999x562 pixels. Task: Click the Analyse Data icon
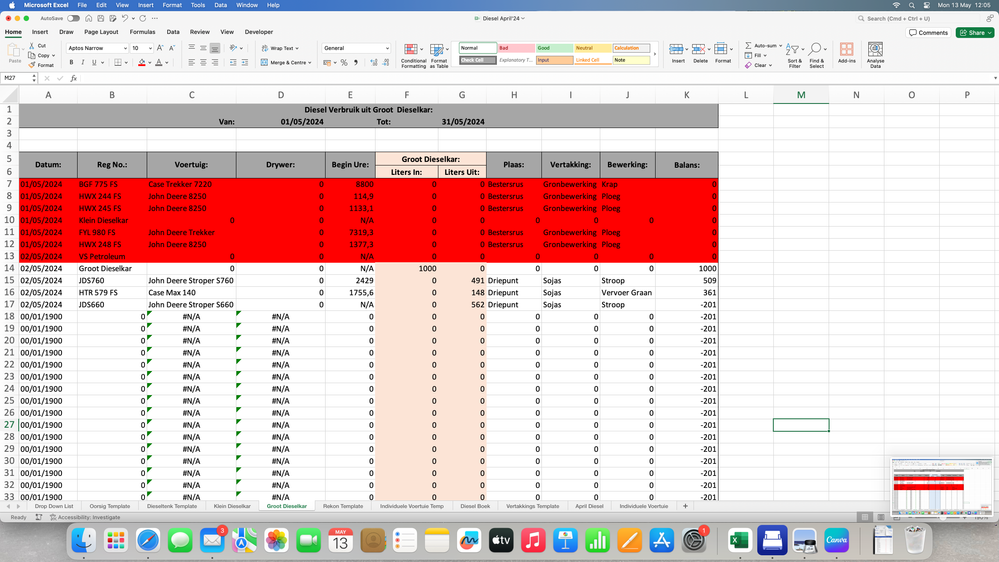875,55
